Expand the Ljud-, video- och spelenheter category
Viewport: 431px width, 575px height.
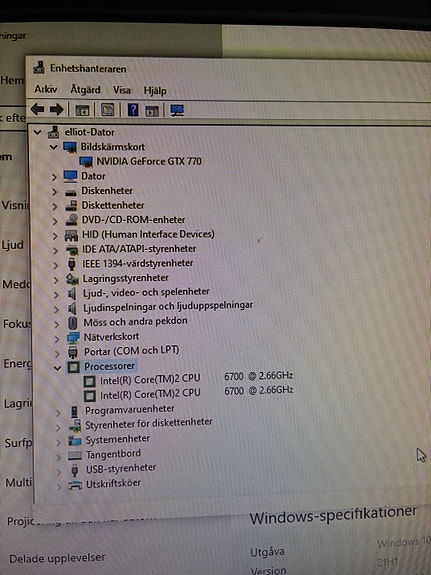[x=56, y=294]
